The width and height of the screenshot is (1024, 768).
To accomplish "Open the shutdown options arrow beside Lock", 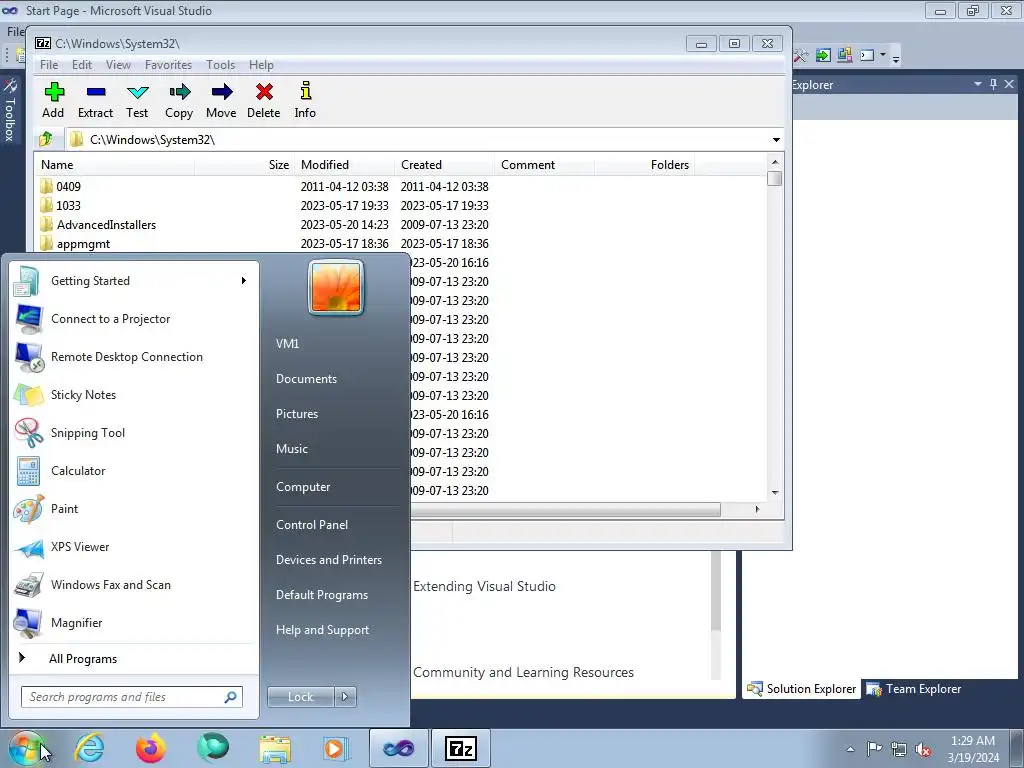I will (345, 697).
